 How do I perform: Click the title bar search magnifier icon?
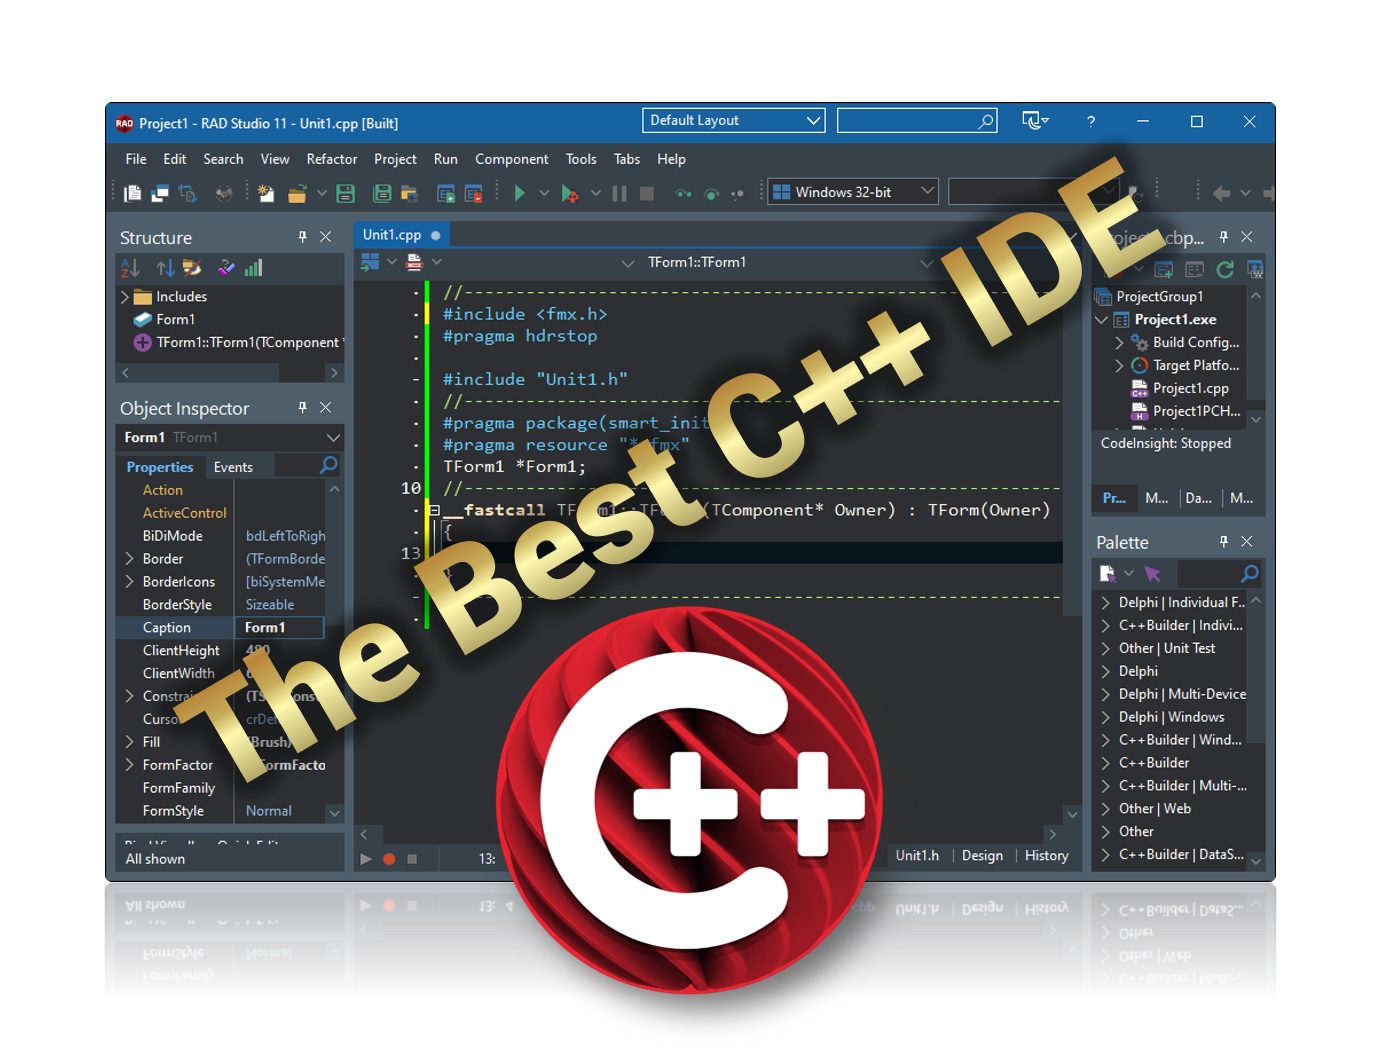(x=986, y=121)
